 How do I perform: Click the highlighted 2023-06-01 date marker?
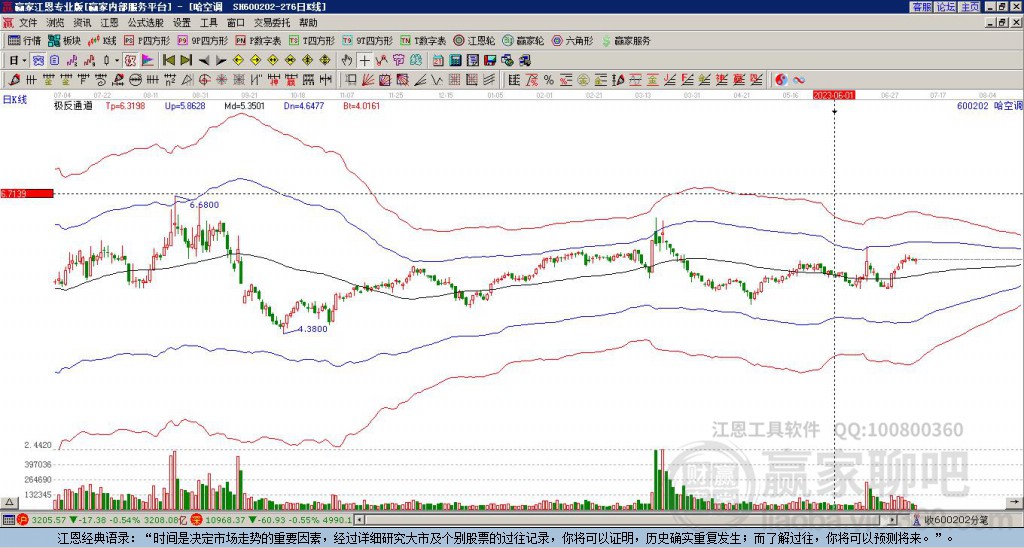(x=834, y=95)
